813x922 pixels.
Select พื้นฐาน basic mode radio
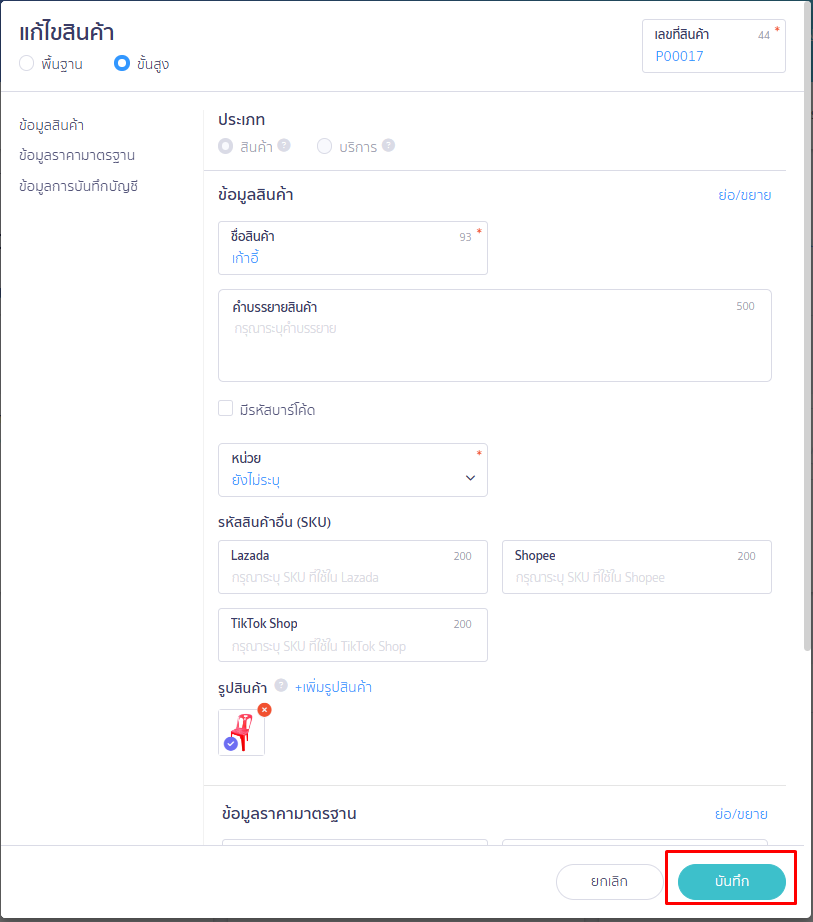coord(27,64)
